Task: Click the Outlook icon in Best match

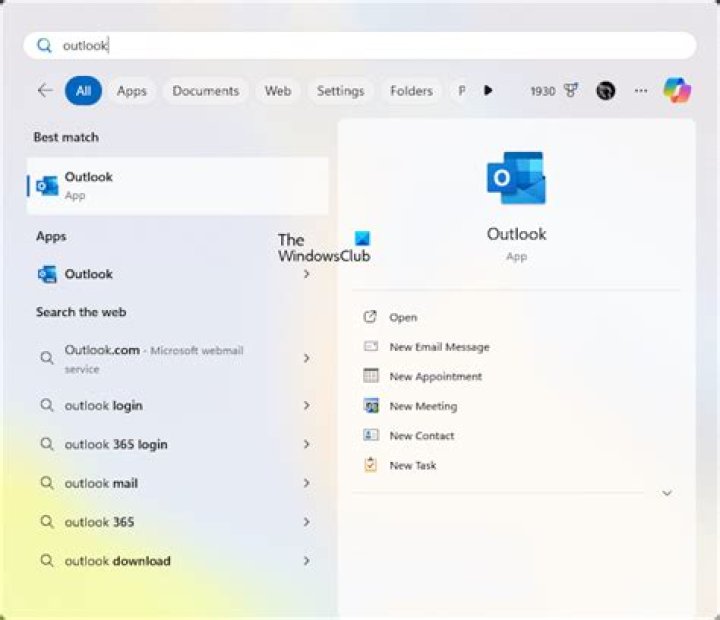Action: [47, 186]
